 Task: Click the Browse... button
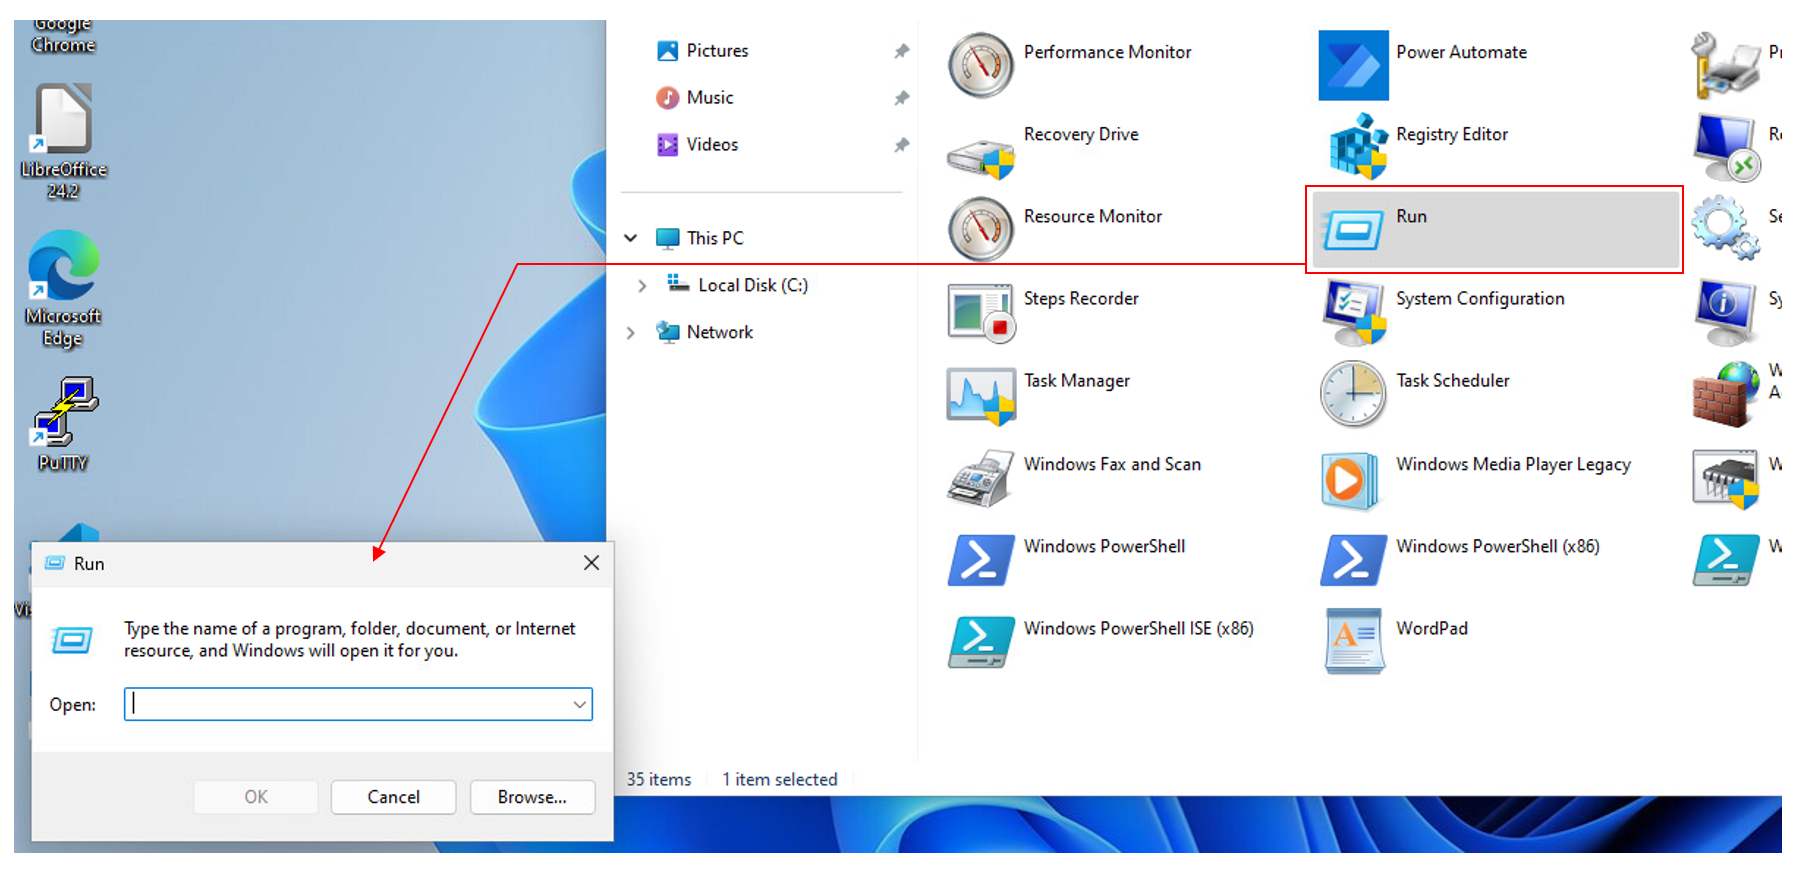(x=532, y=797)
